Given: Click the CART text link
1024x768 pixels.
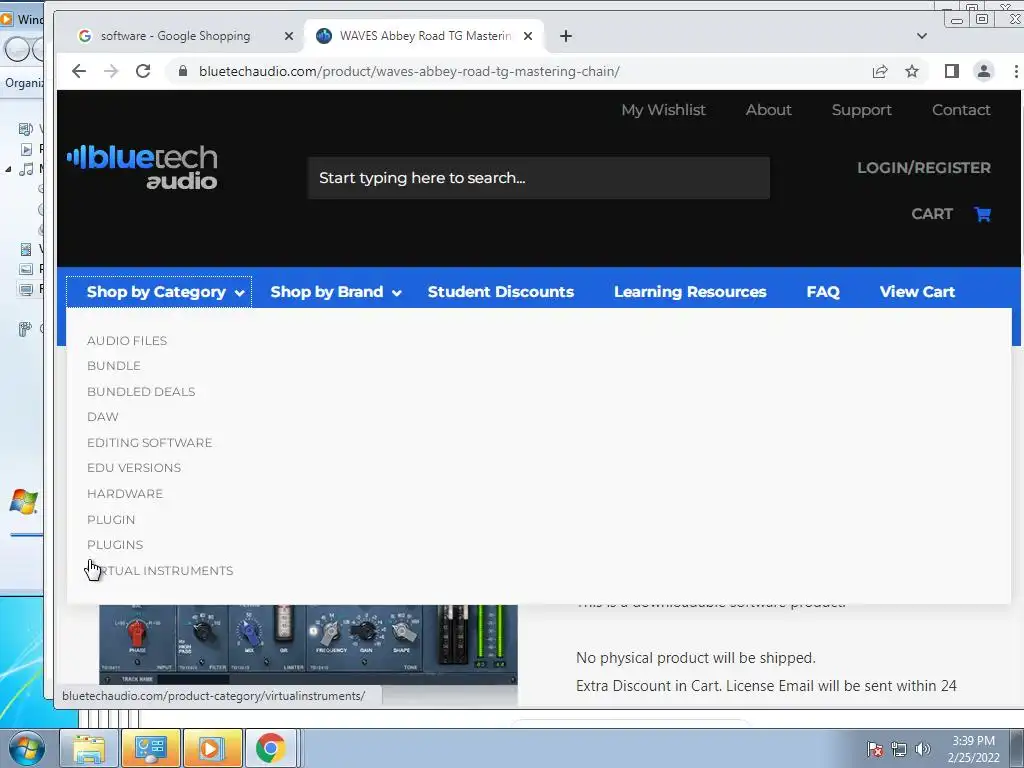Looking at the screenshot, I should point(932,214).
